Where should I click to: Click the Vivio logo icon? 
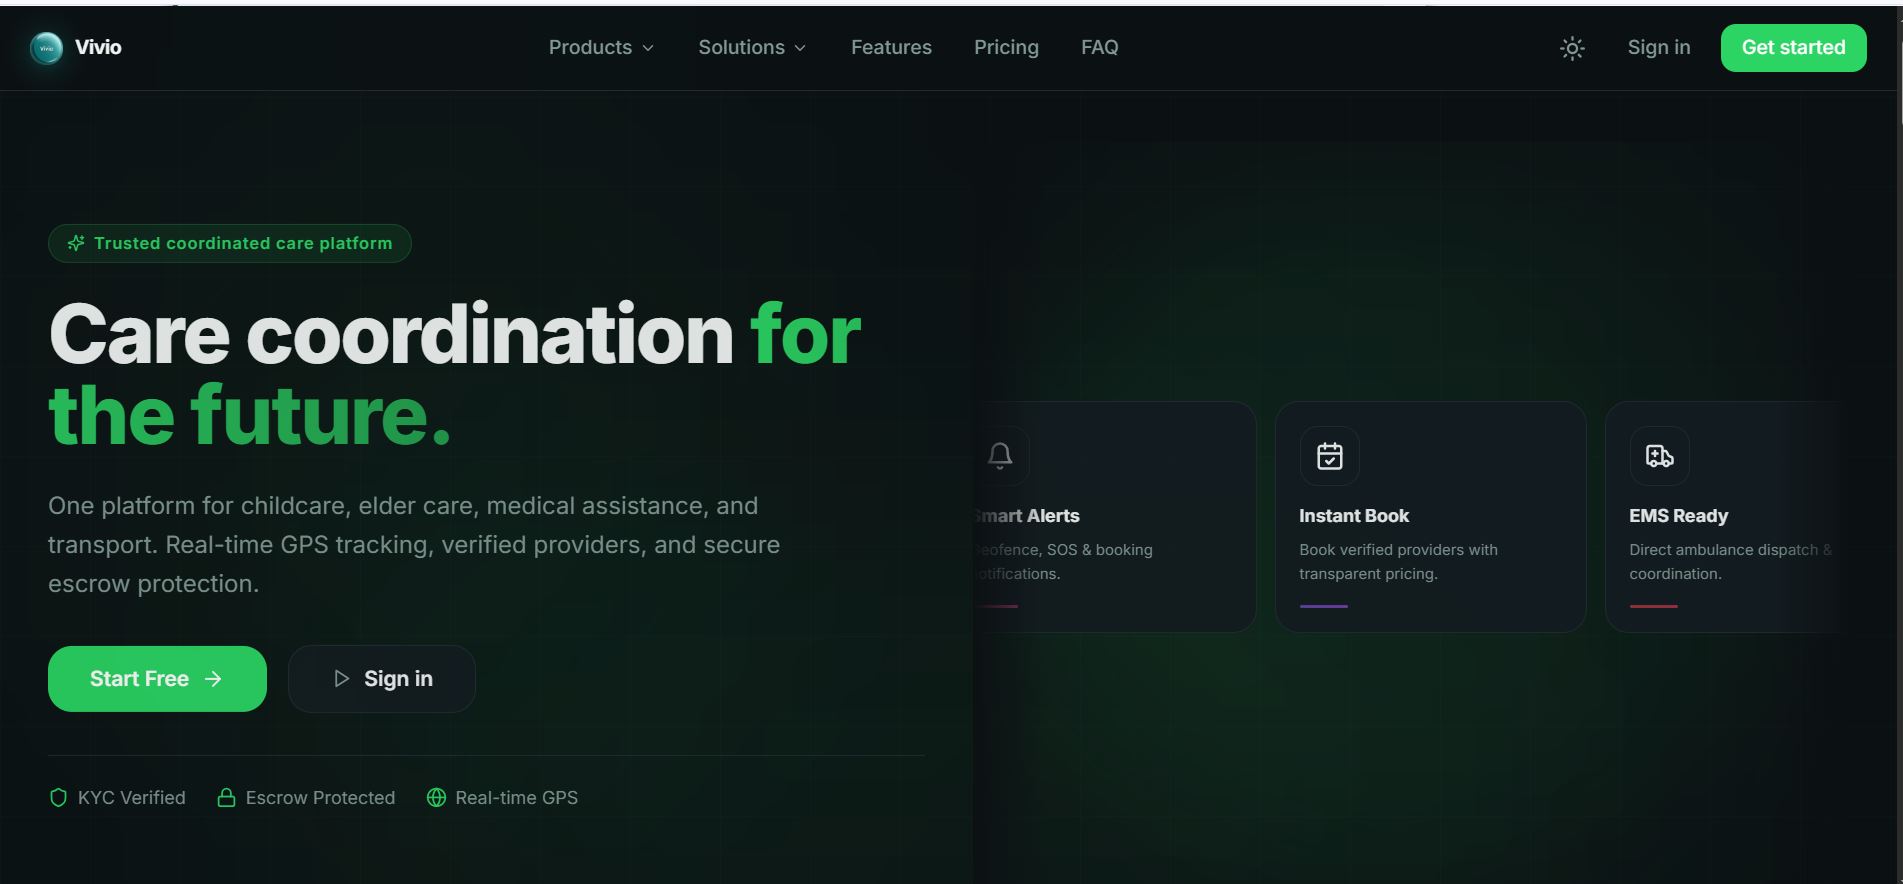point(46,48)
